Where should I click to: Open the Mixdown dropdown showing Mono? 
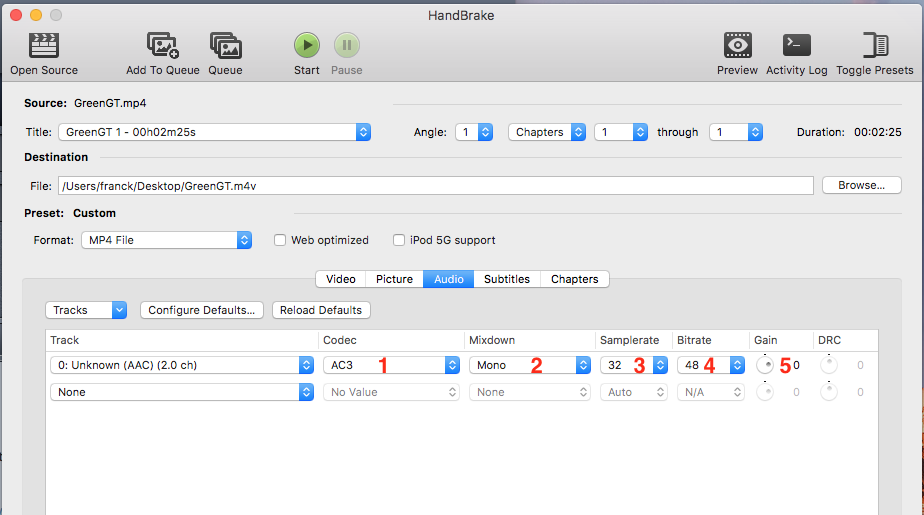(530, 365)
